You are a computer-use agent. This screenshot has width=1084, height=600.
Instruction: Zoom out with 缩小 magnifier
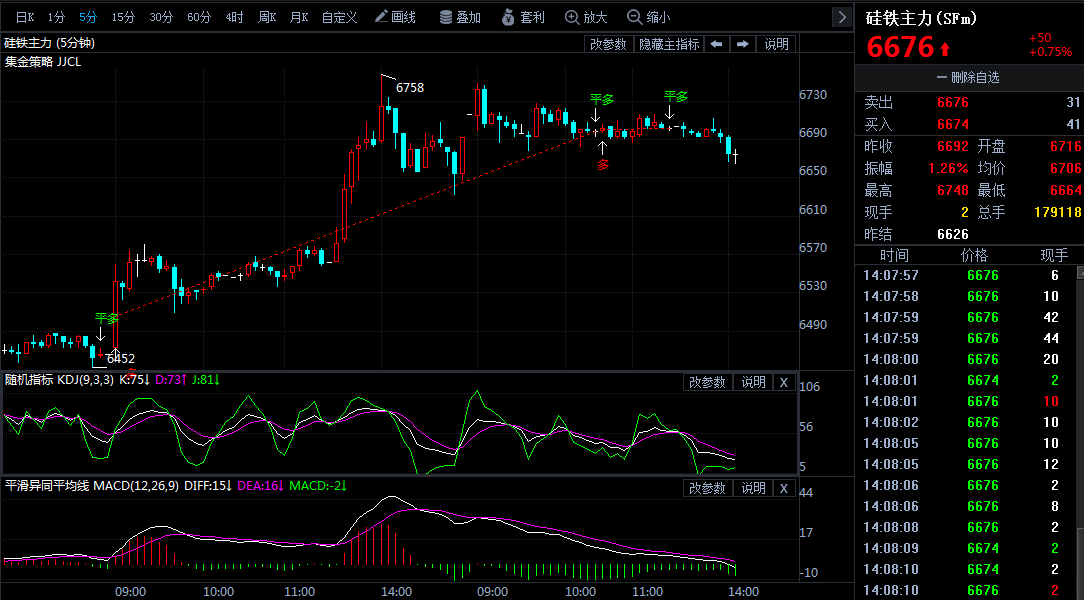coord(648,17)
